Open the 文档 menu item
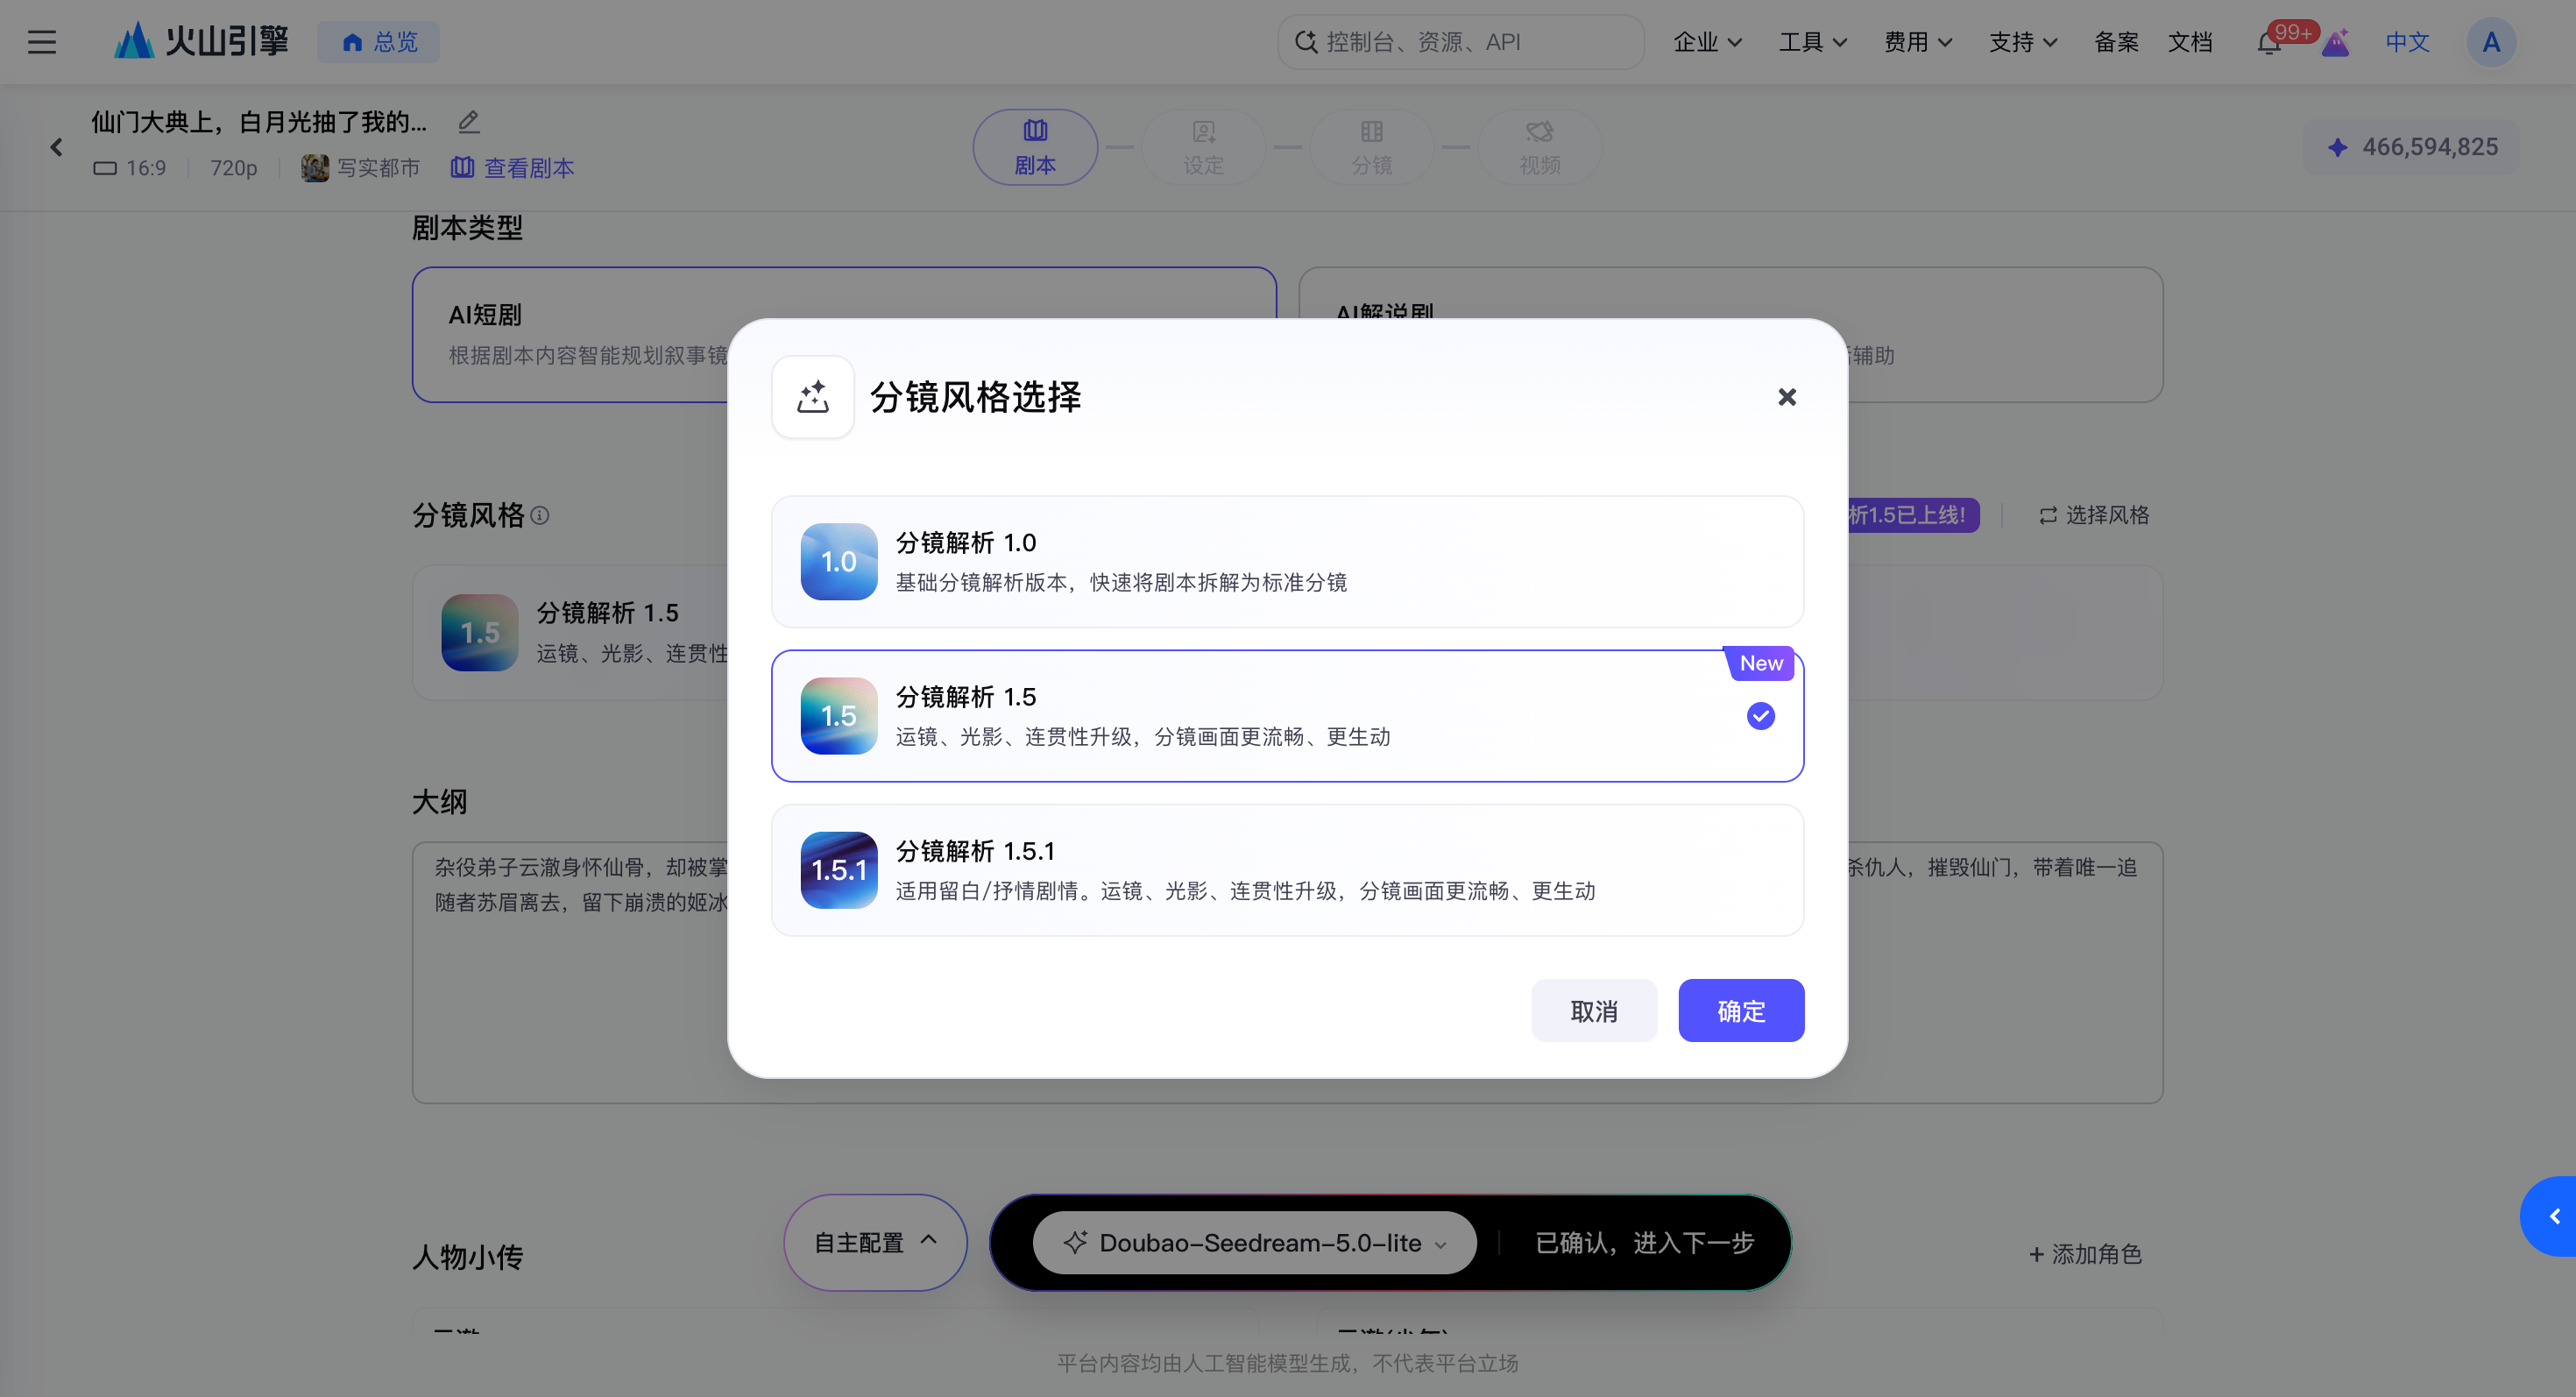This screenshot has height=1397, width=2576. pyautogui.click(x=2189, y=42)
